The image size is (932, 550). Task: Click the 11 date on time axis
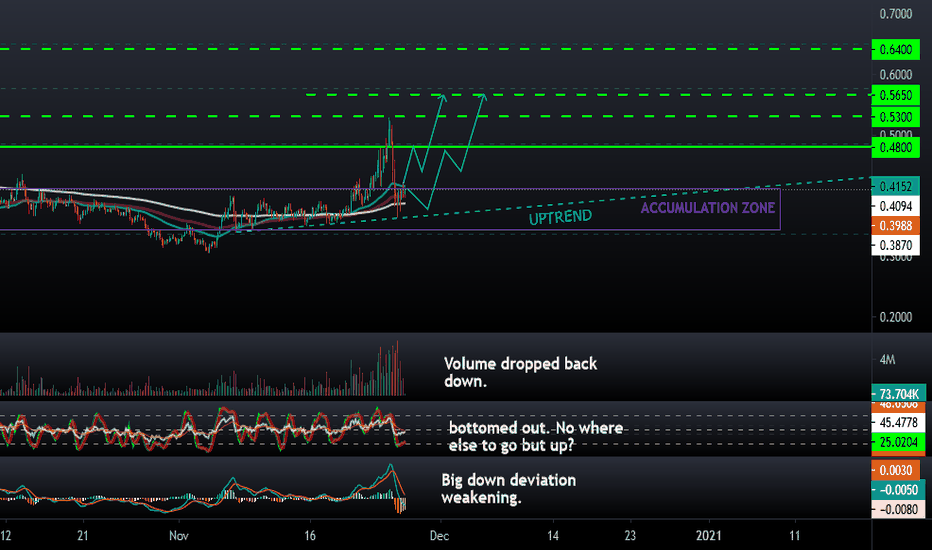(795, 536)
